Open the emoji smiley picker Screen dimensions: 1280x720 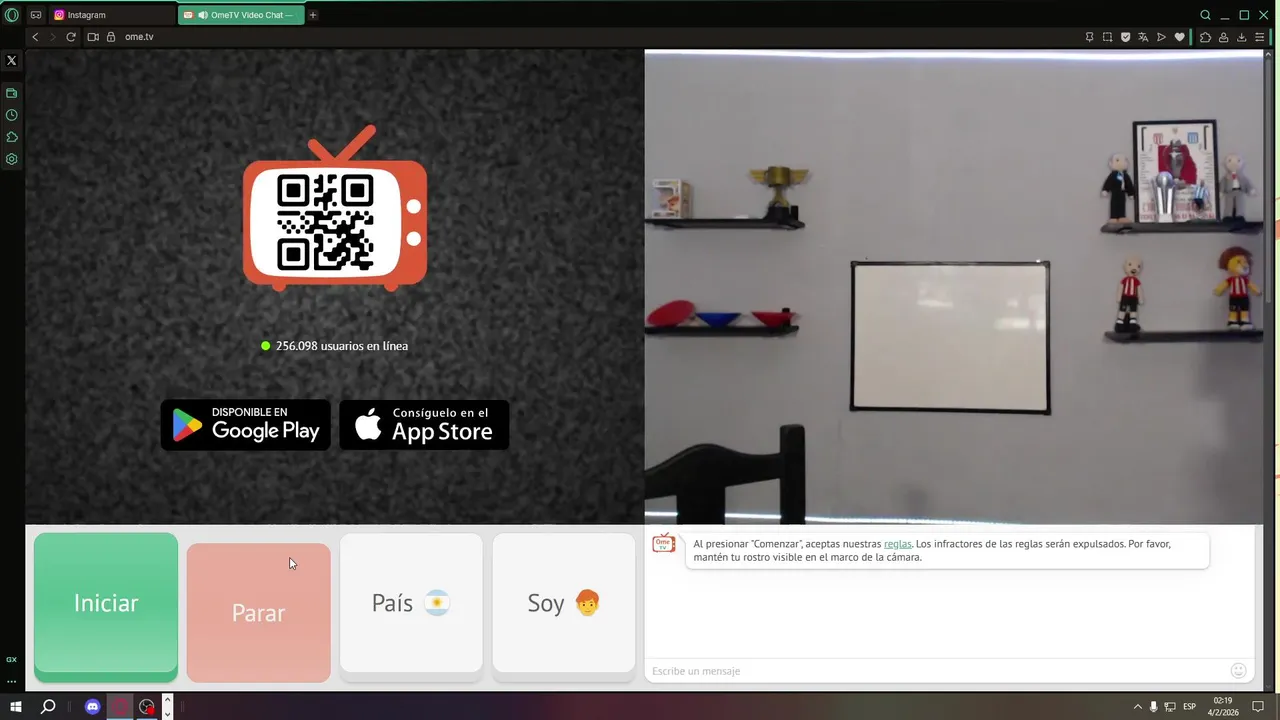coord(1238,671)
